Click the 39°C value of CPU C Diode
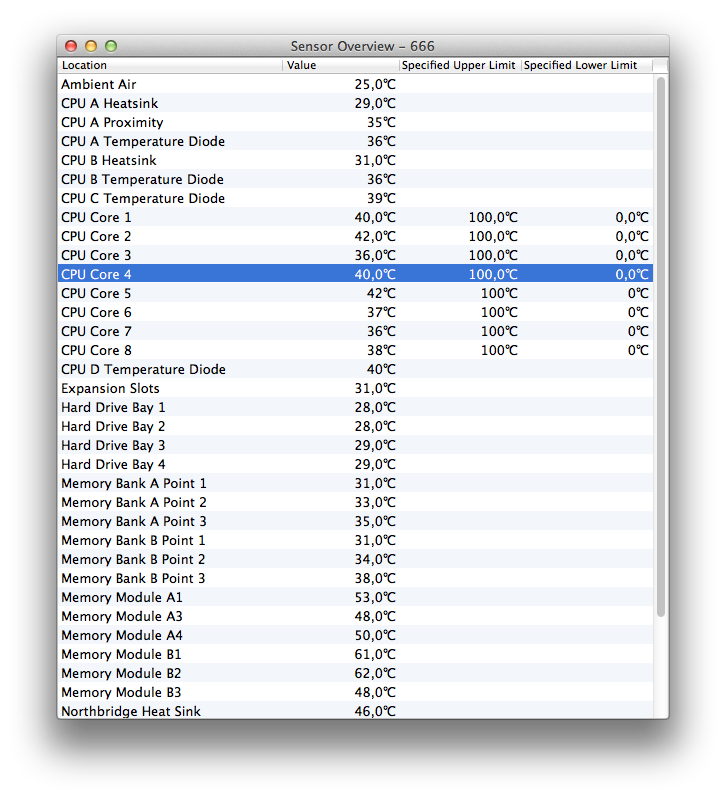 click(381, 198)
